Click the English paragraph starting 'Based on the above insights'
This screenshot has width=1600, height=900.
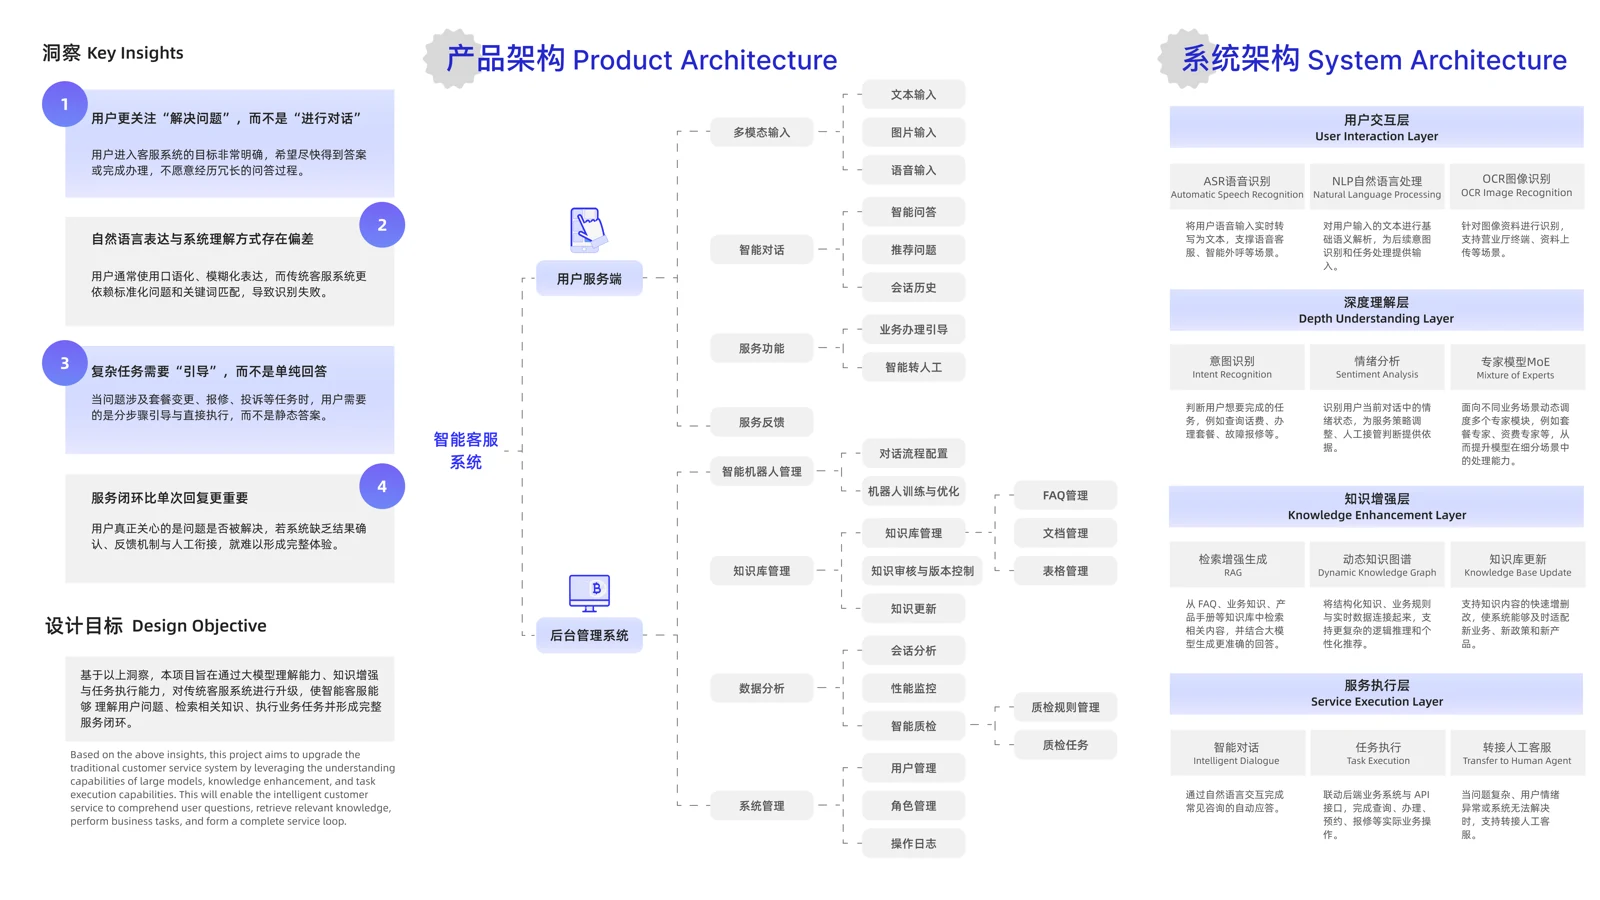232,788
